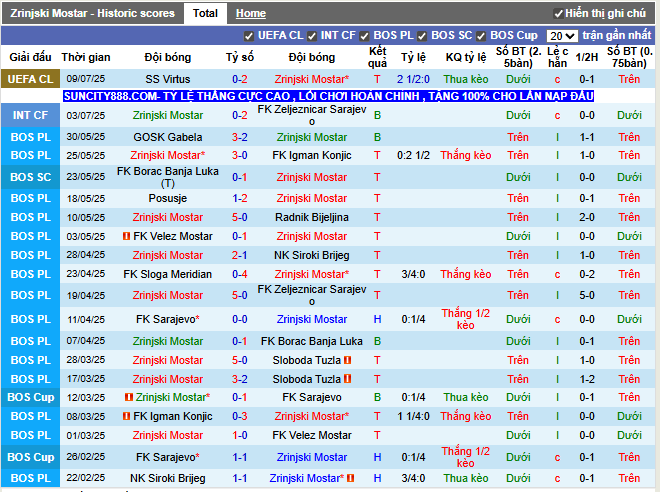Click Thua kèo result on 09/07/25 row
The image size is (660, 492).
(466, 79)
